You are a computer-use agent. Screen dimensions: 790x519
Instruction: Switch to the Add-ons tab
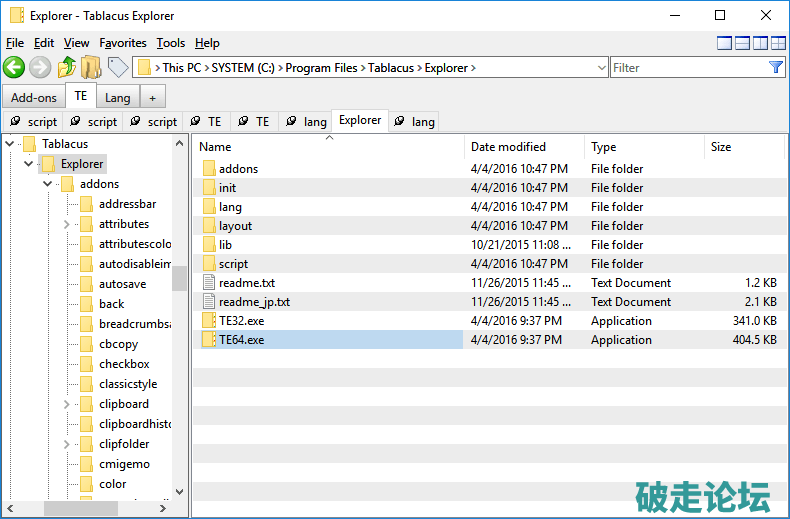click(34, 98)
